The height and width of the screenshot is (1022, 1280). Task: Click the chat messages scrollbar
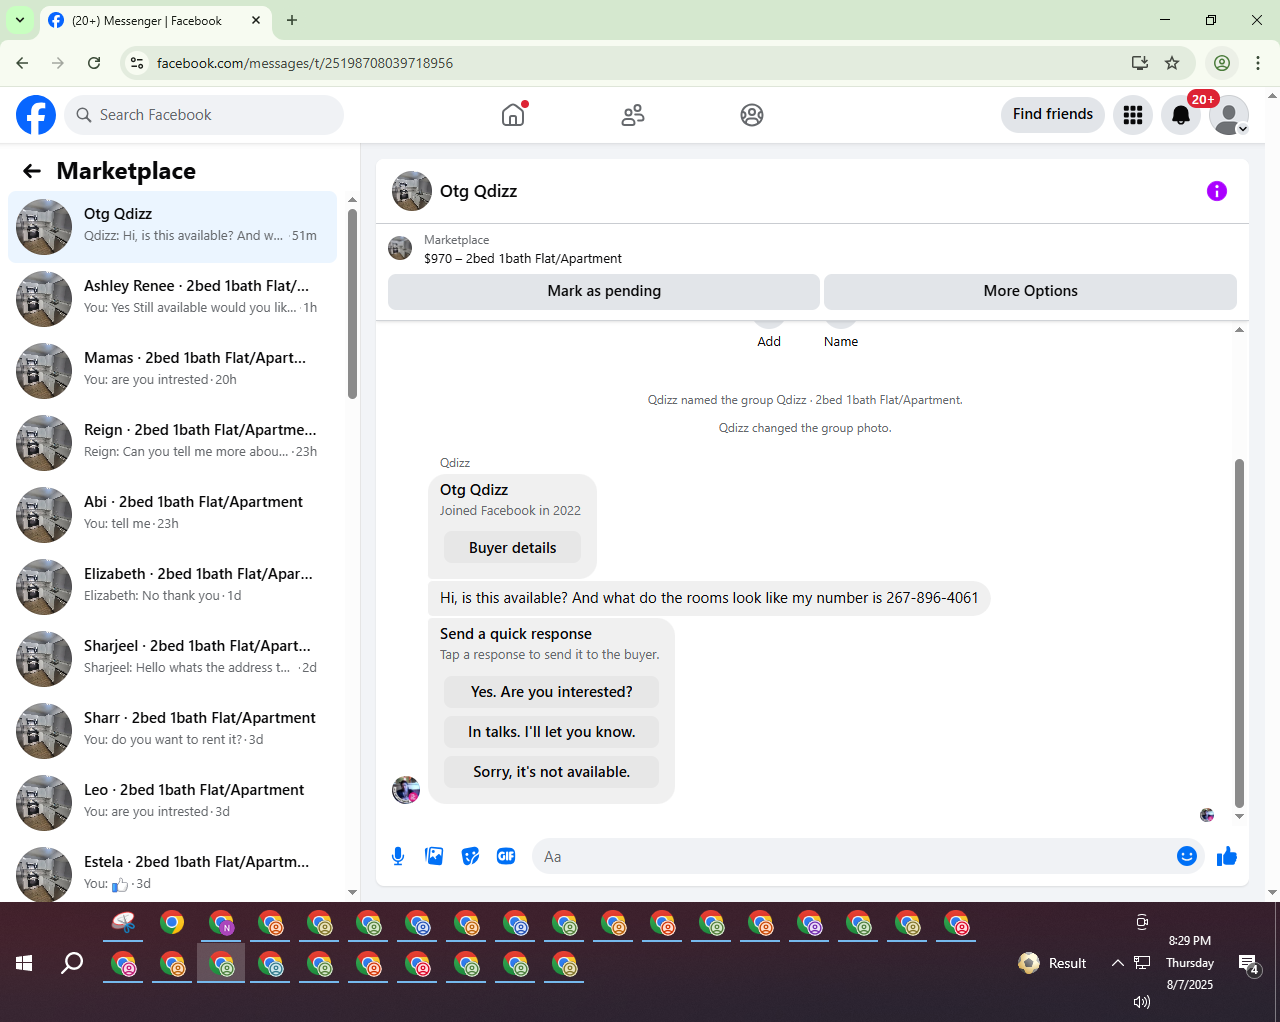point(1240,632)
